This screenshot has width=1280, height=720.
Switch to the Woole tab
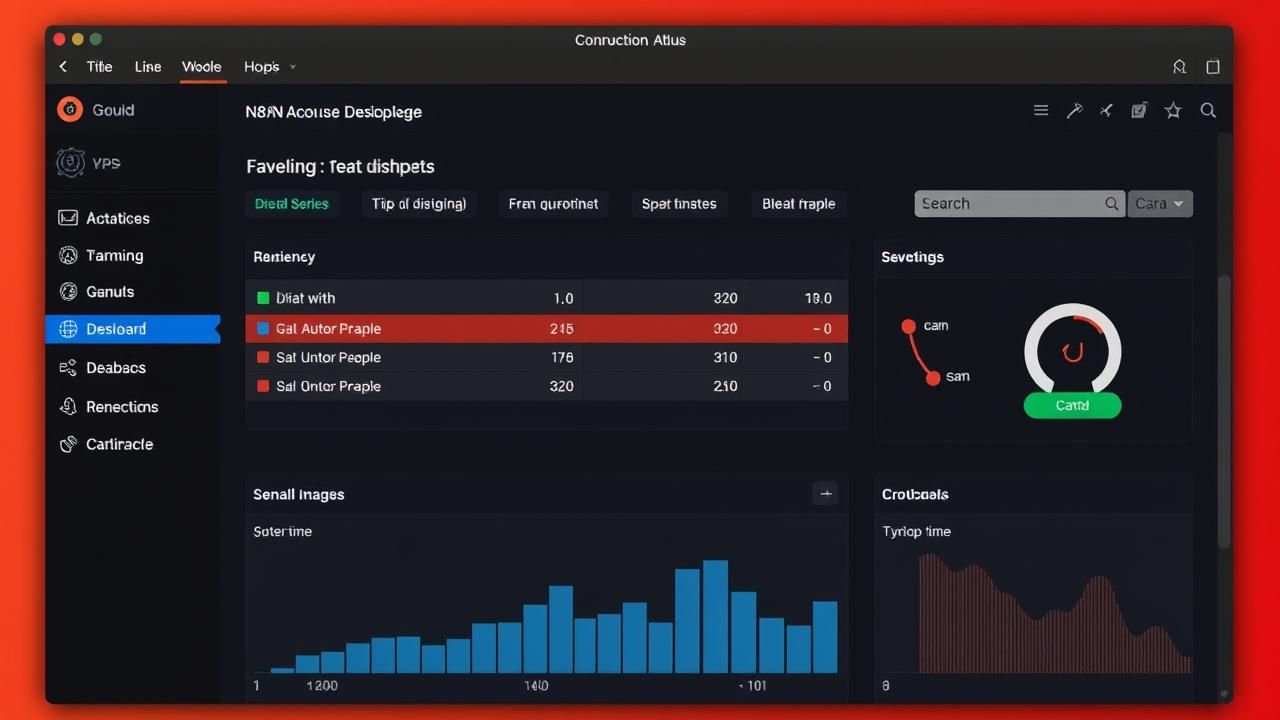pos(201,67)
